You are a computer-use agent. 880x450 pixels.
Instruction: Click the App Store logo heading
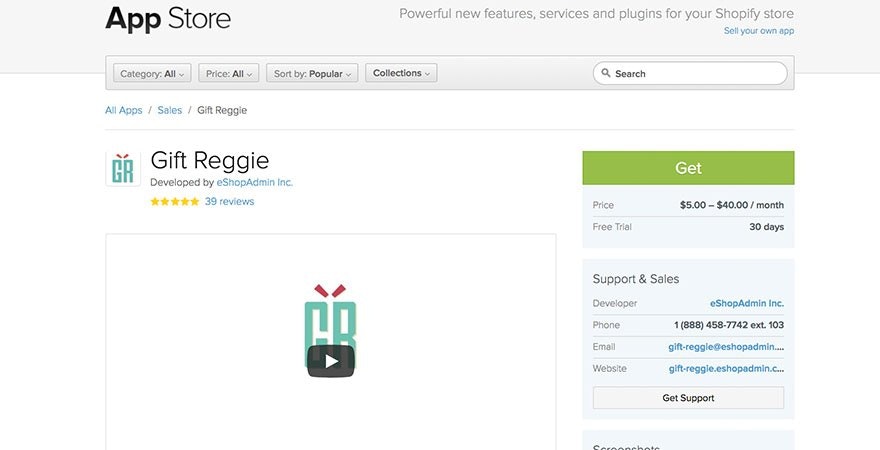[x=168, y=18]
